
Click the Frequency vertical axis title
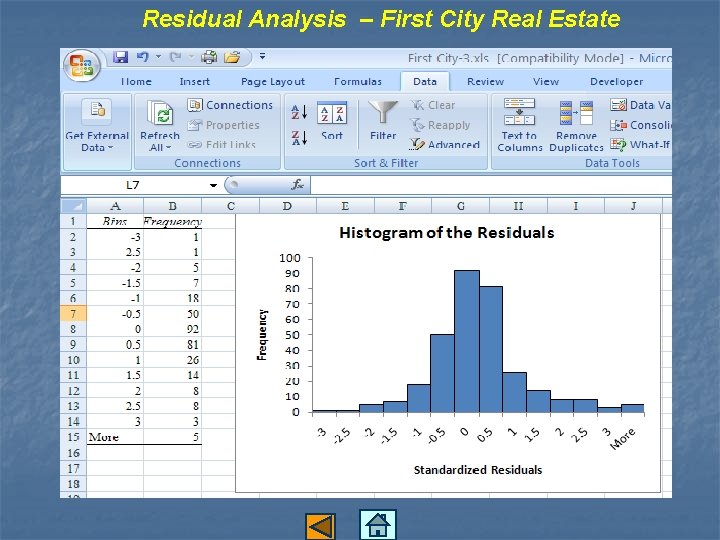click(262, 334)
